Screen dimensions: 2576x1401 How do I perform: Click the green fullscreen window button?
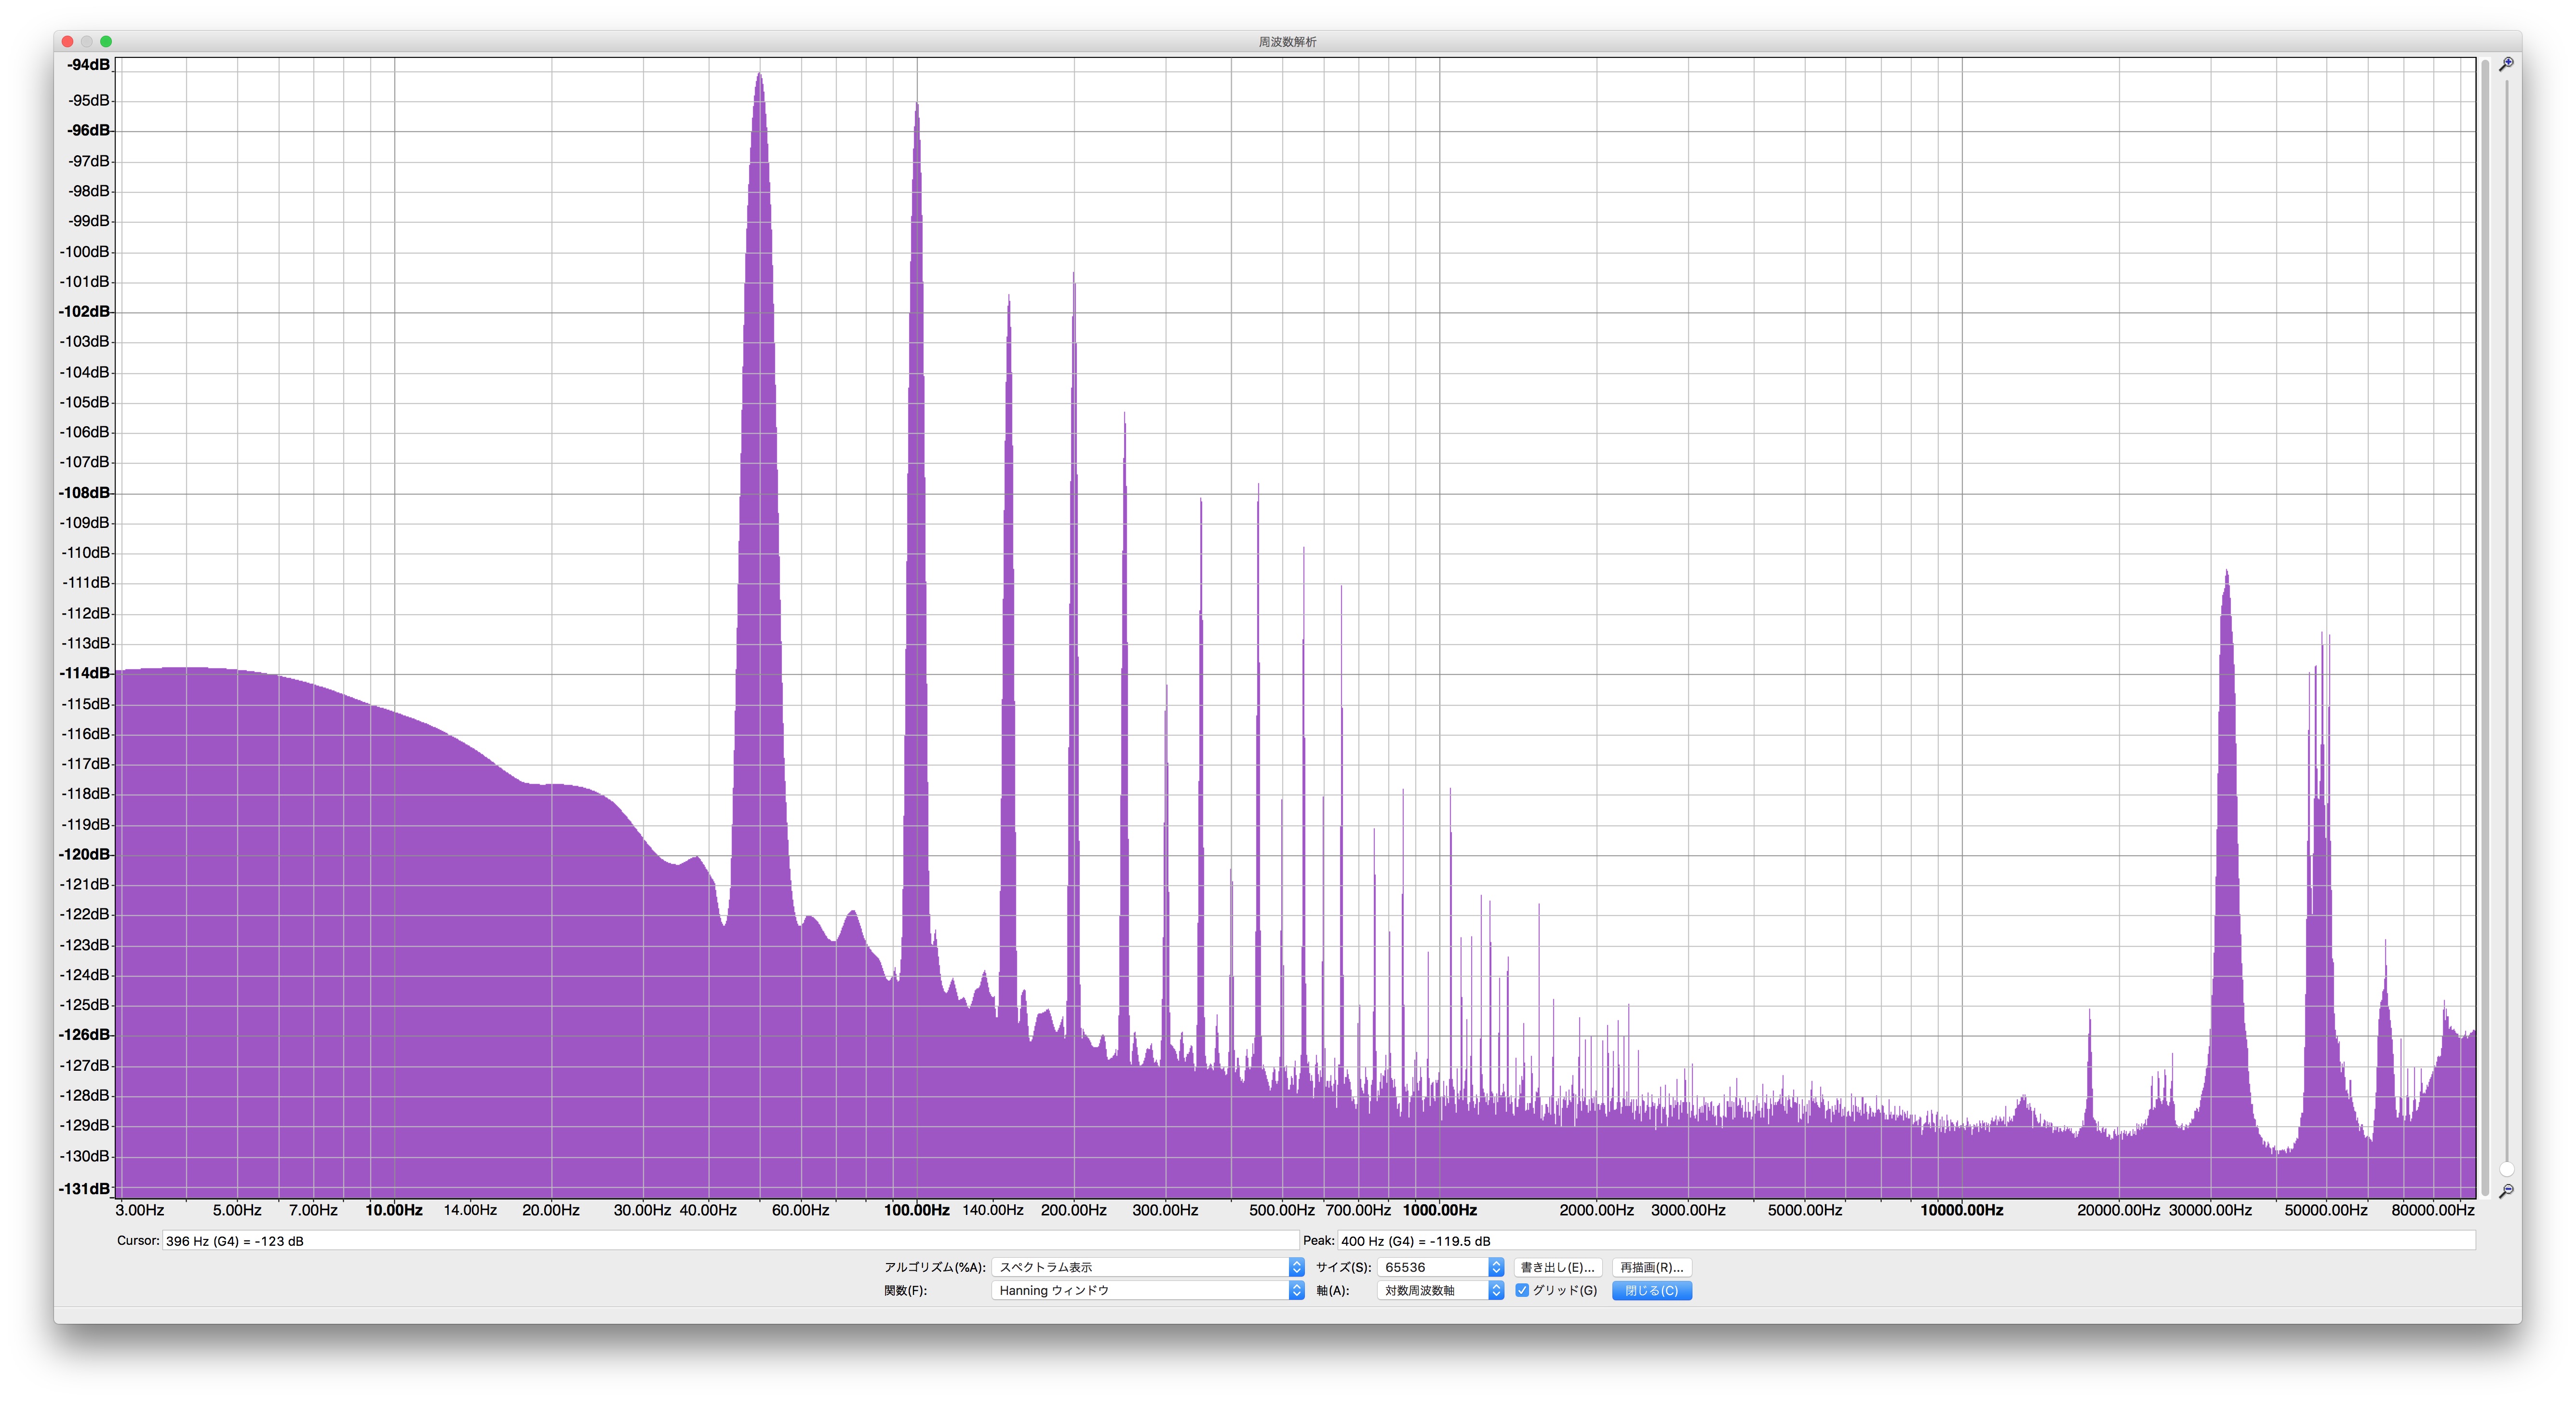pos(106,41)
